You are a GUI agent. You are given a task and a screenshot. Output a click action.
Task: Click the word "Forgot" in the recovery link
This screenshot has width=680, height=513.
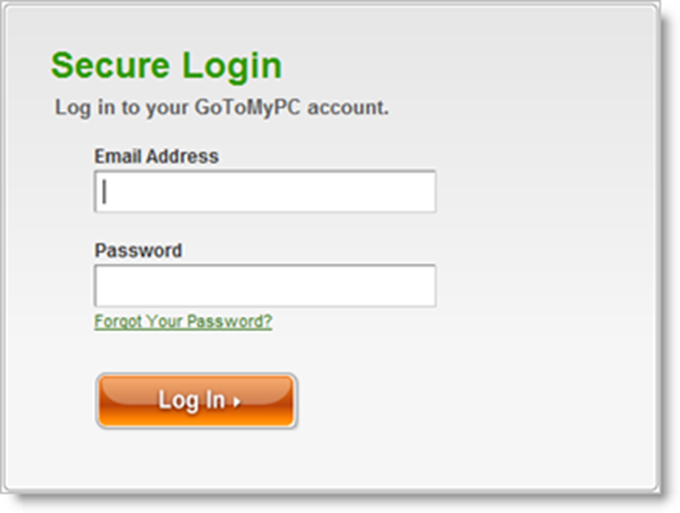117,322
